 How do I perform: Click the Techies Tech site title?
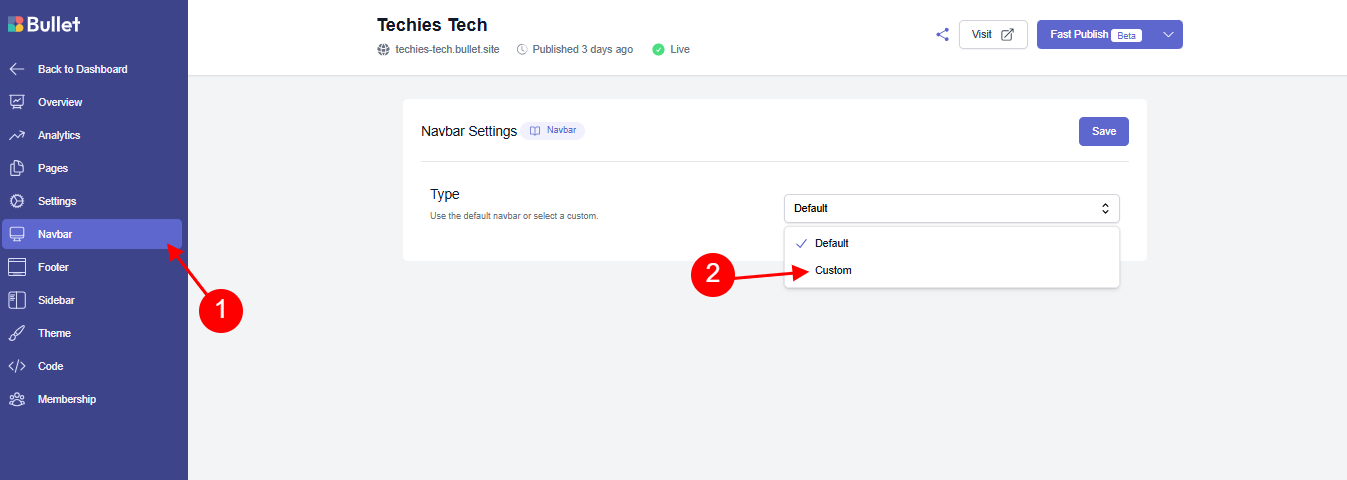click(x=432, y=25)
